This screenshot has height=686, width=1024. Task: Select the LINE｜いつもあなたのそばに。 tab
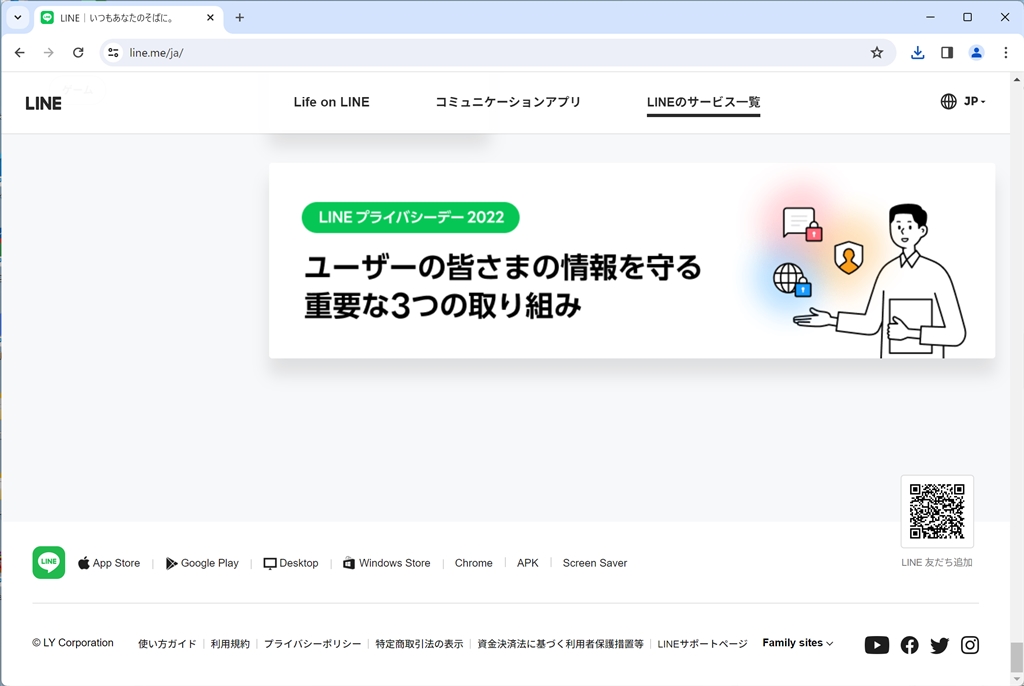coord(128,18)
